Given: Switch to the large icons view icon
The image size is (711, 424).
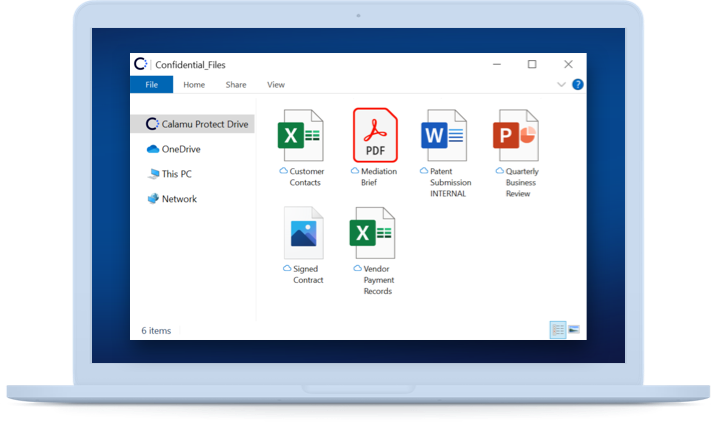Looking at the screenshot, I should tap(574, 329).
